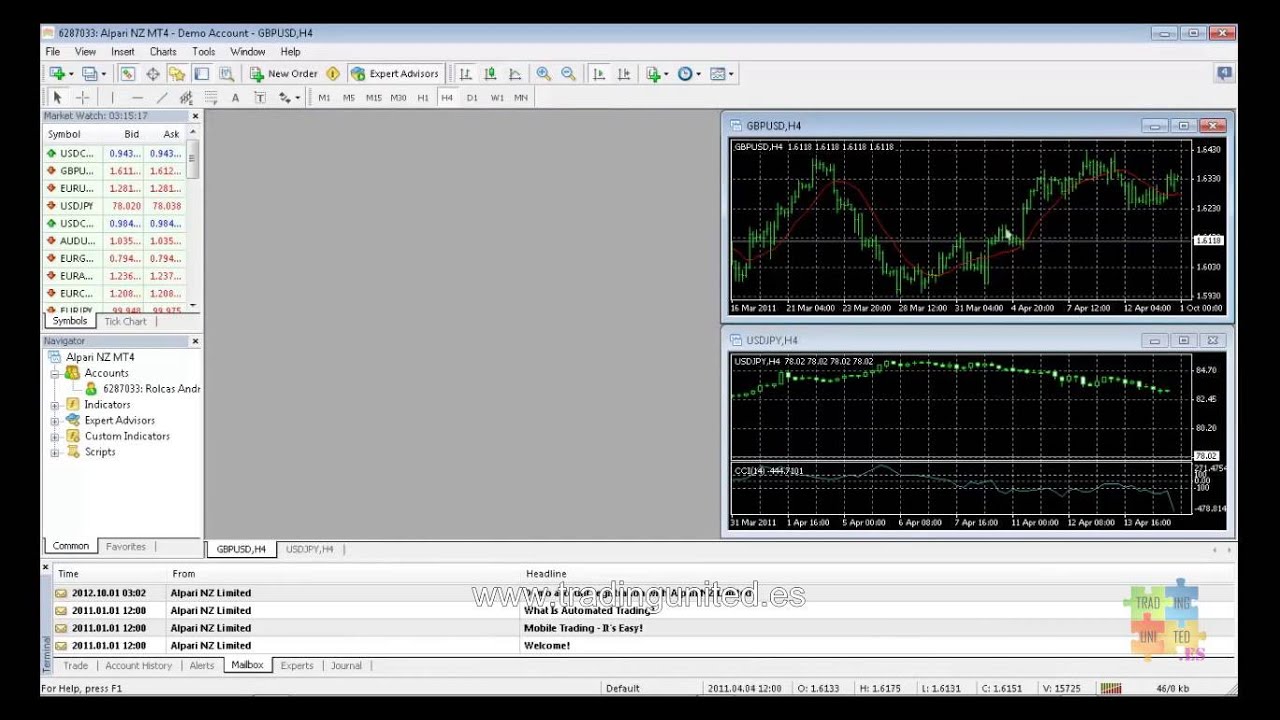Collapse the Accounts tree node

55,373
